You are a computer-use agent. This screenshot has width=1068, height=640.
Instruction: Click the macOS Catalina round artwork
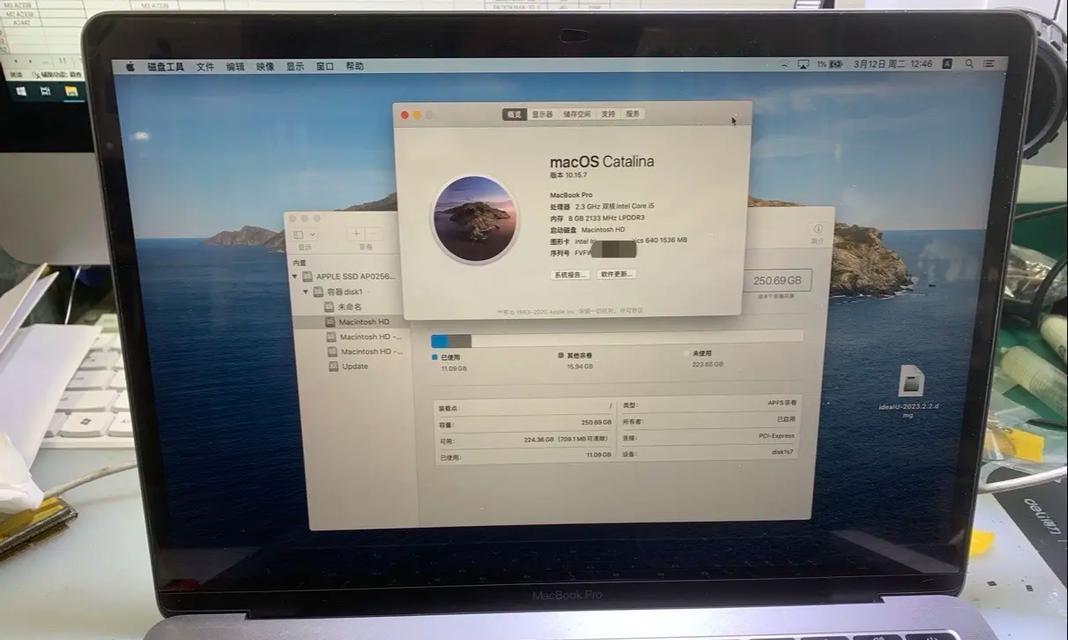(x=475, y=219)
